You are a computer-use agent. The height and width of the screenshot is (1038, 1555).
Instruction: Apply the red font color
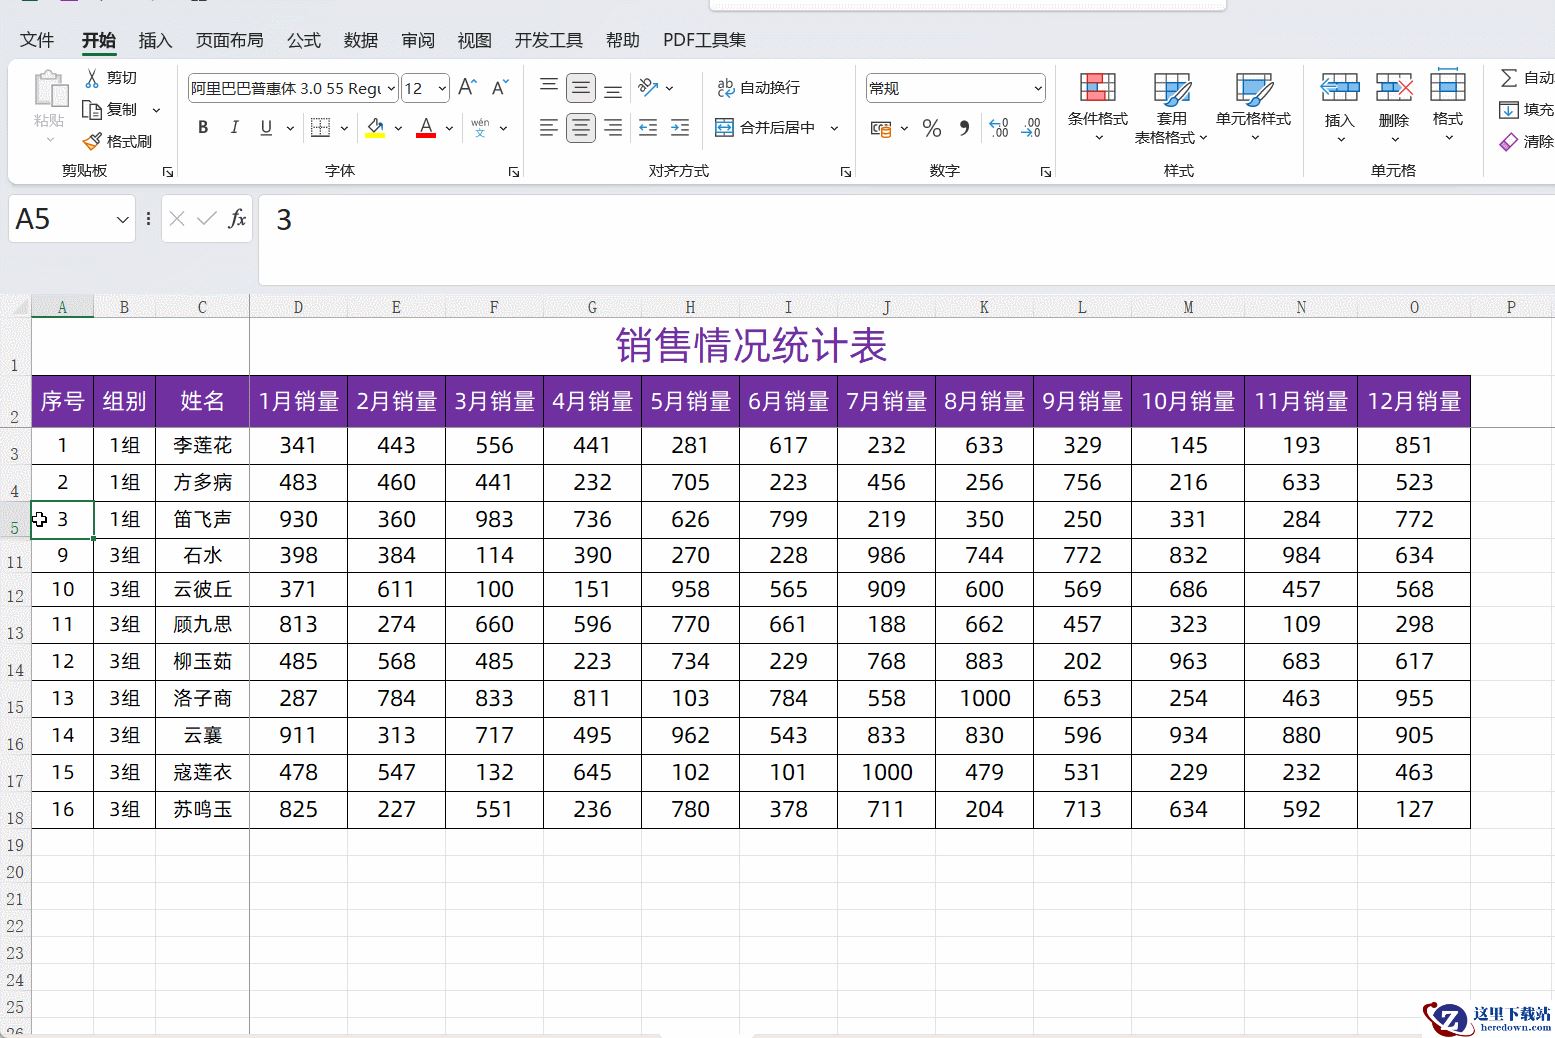426,128
